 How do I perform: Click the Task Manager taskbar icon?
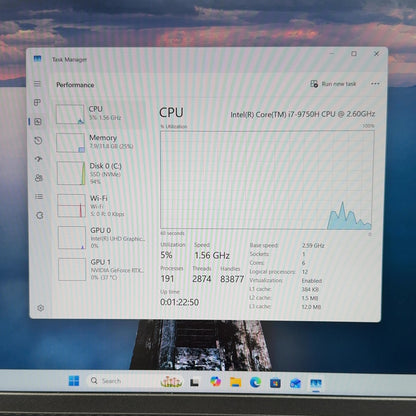[315, 384]
